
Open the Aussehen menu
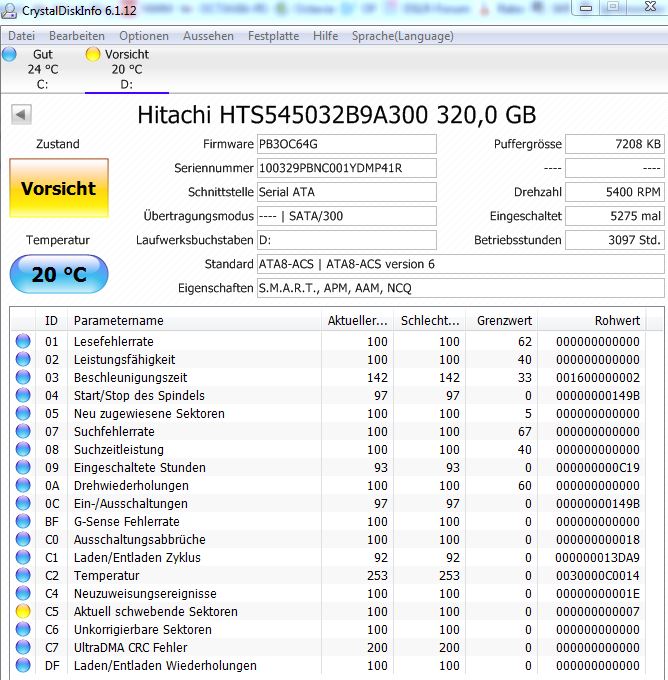coord(208,36)
